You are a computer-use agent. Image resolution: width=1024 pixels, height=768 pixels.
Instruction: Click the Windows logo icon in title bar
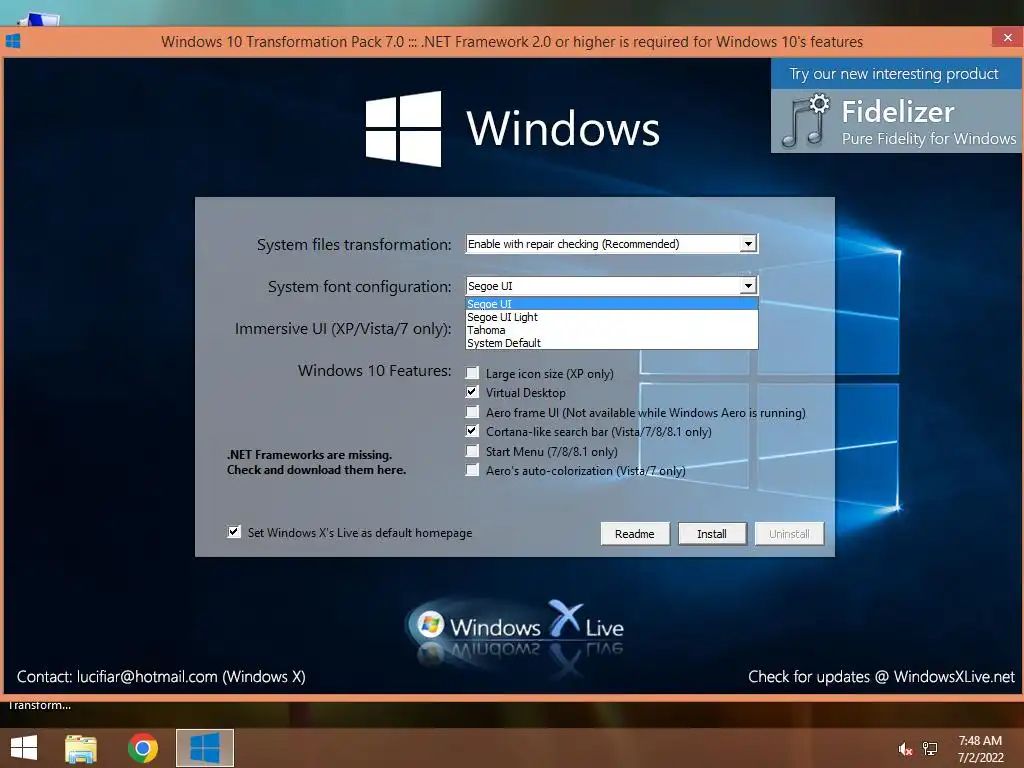(13, 41)
